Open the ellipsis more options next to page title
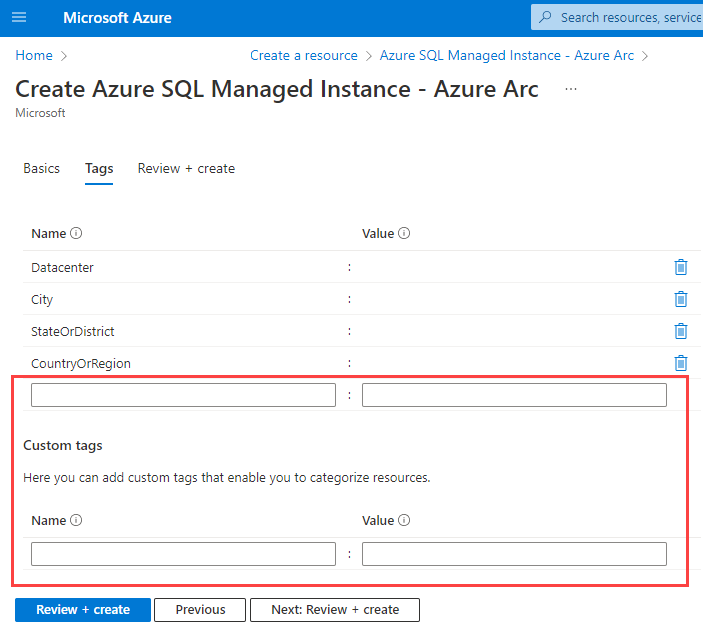 coord(571,89)
